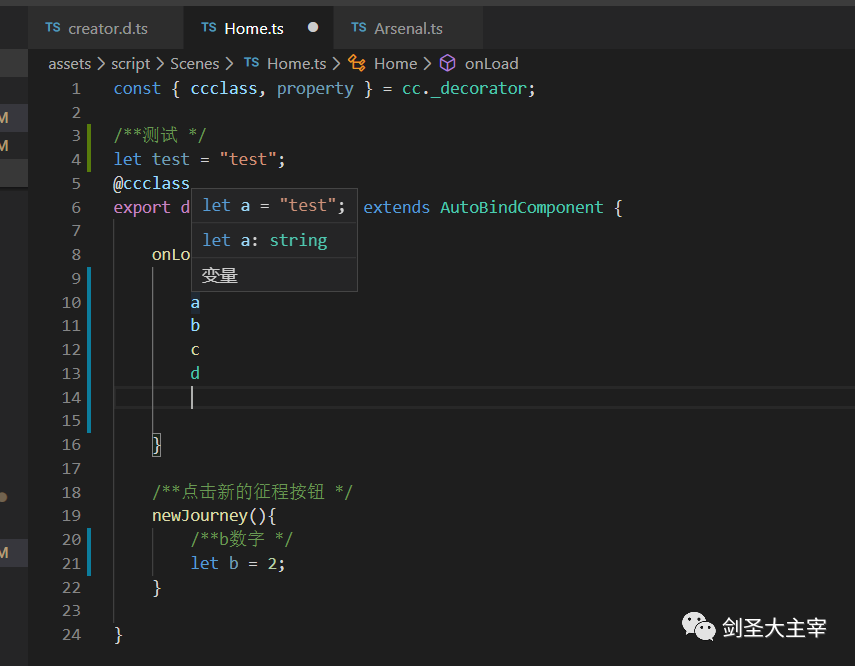Click 'let a = "test";' in hover tooltip

pyautogui.click(x=274, y=206)
